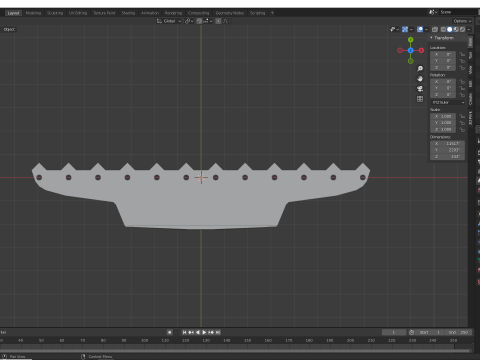
Task: Open the Scene selector icon
Action: (433, 12)
